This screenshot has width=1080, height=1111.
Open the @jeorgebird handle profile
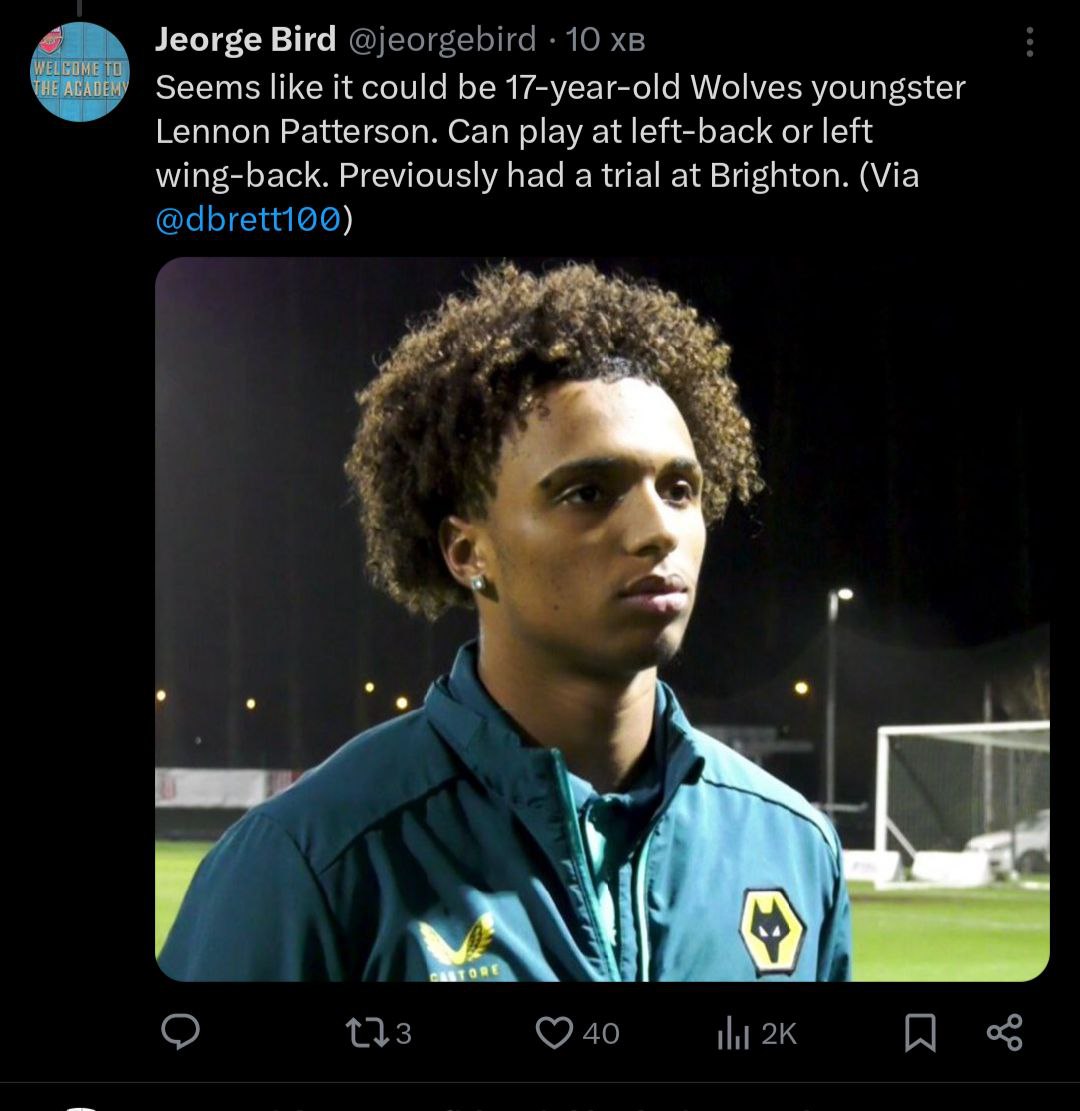point(442,40)
